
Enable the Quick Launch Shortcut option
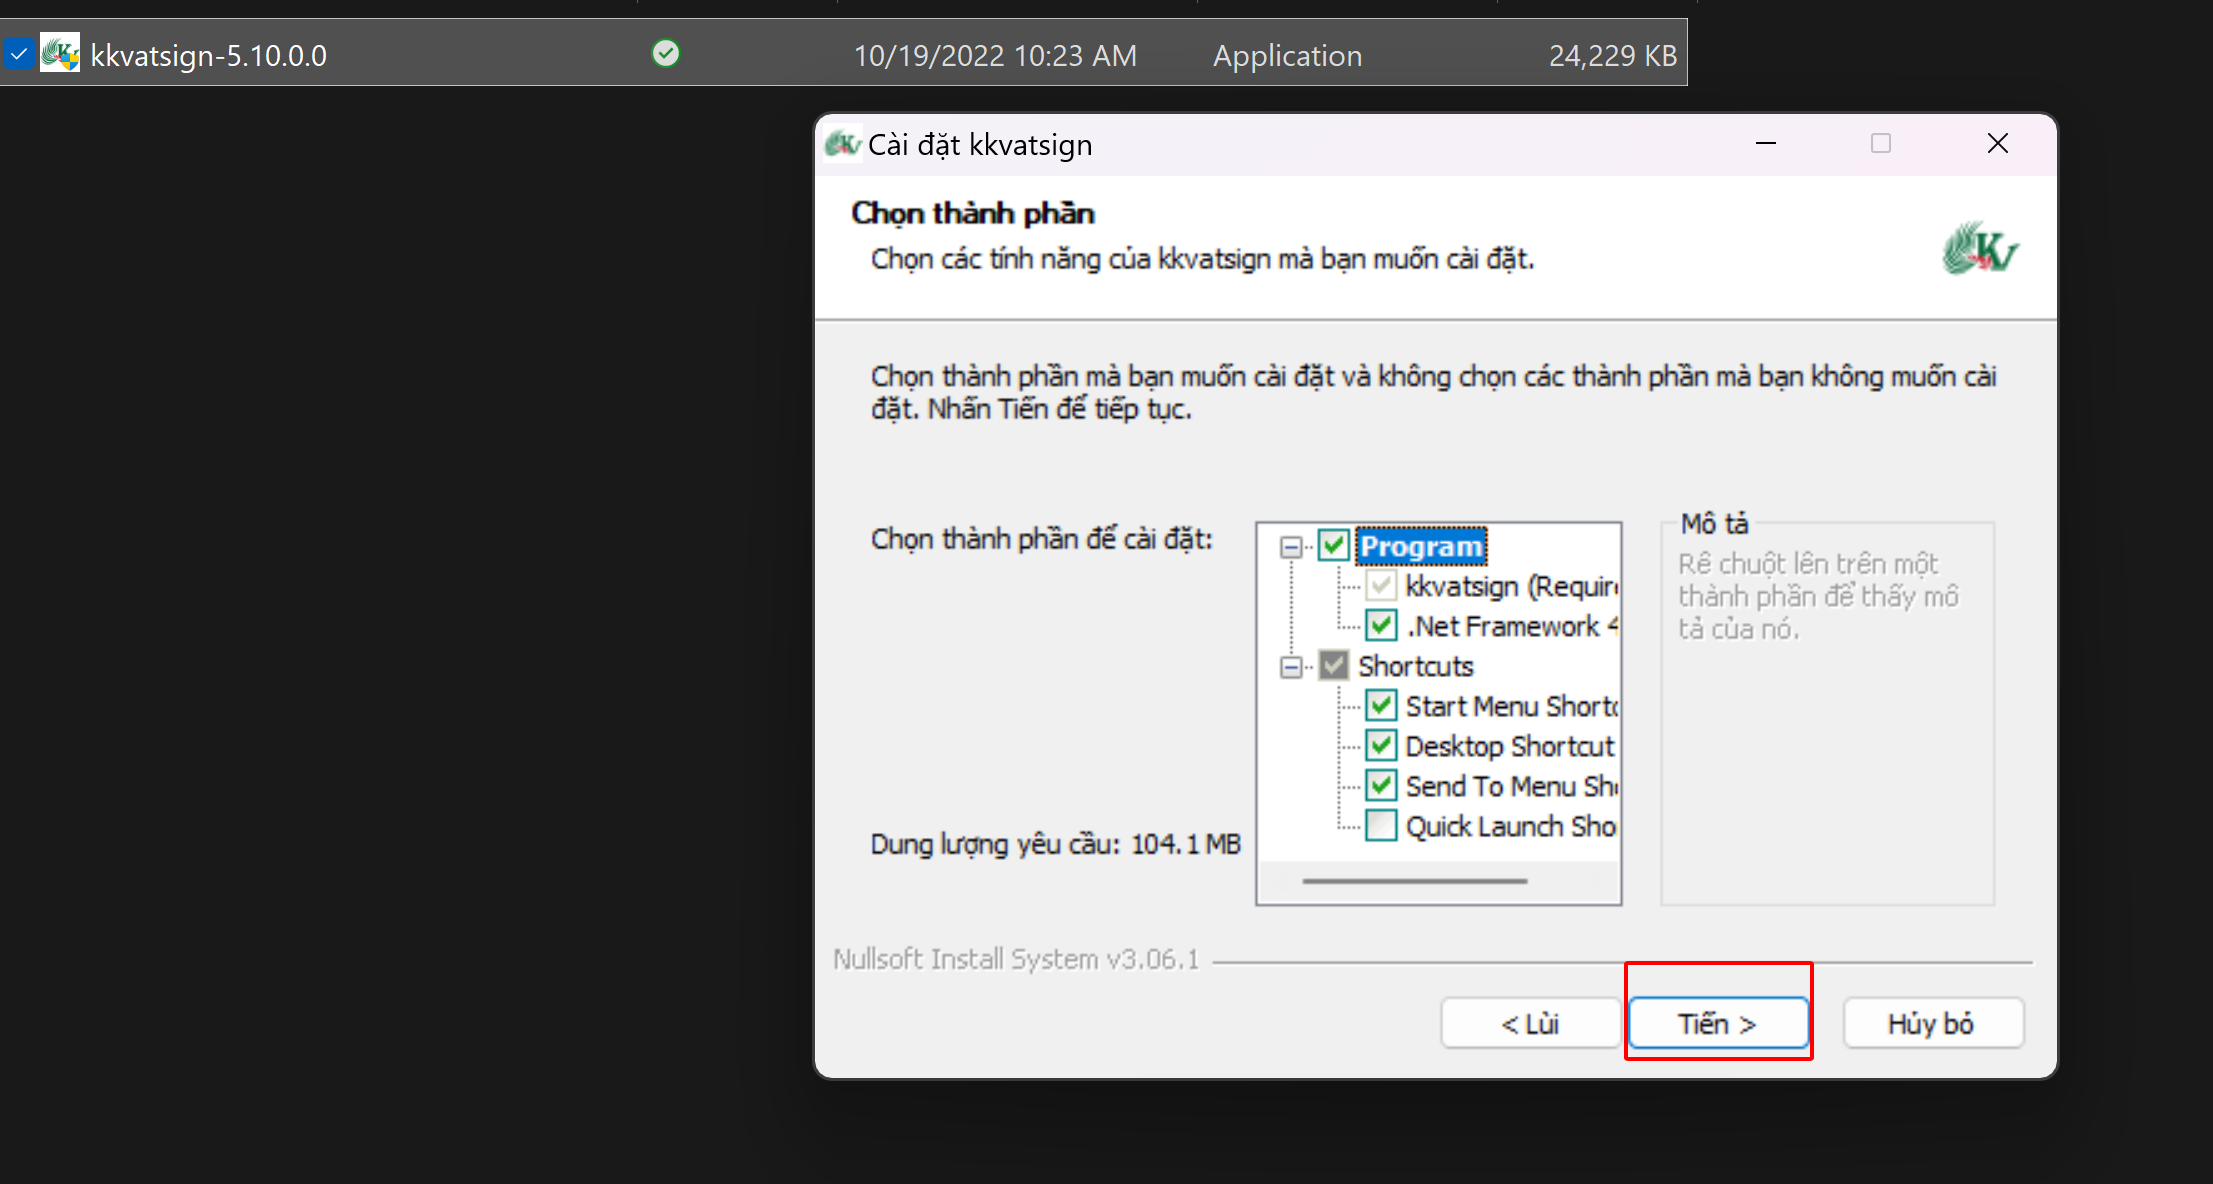coord(1381,826)
